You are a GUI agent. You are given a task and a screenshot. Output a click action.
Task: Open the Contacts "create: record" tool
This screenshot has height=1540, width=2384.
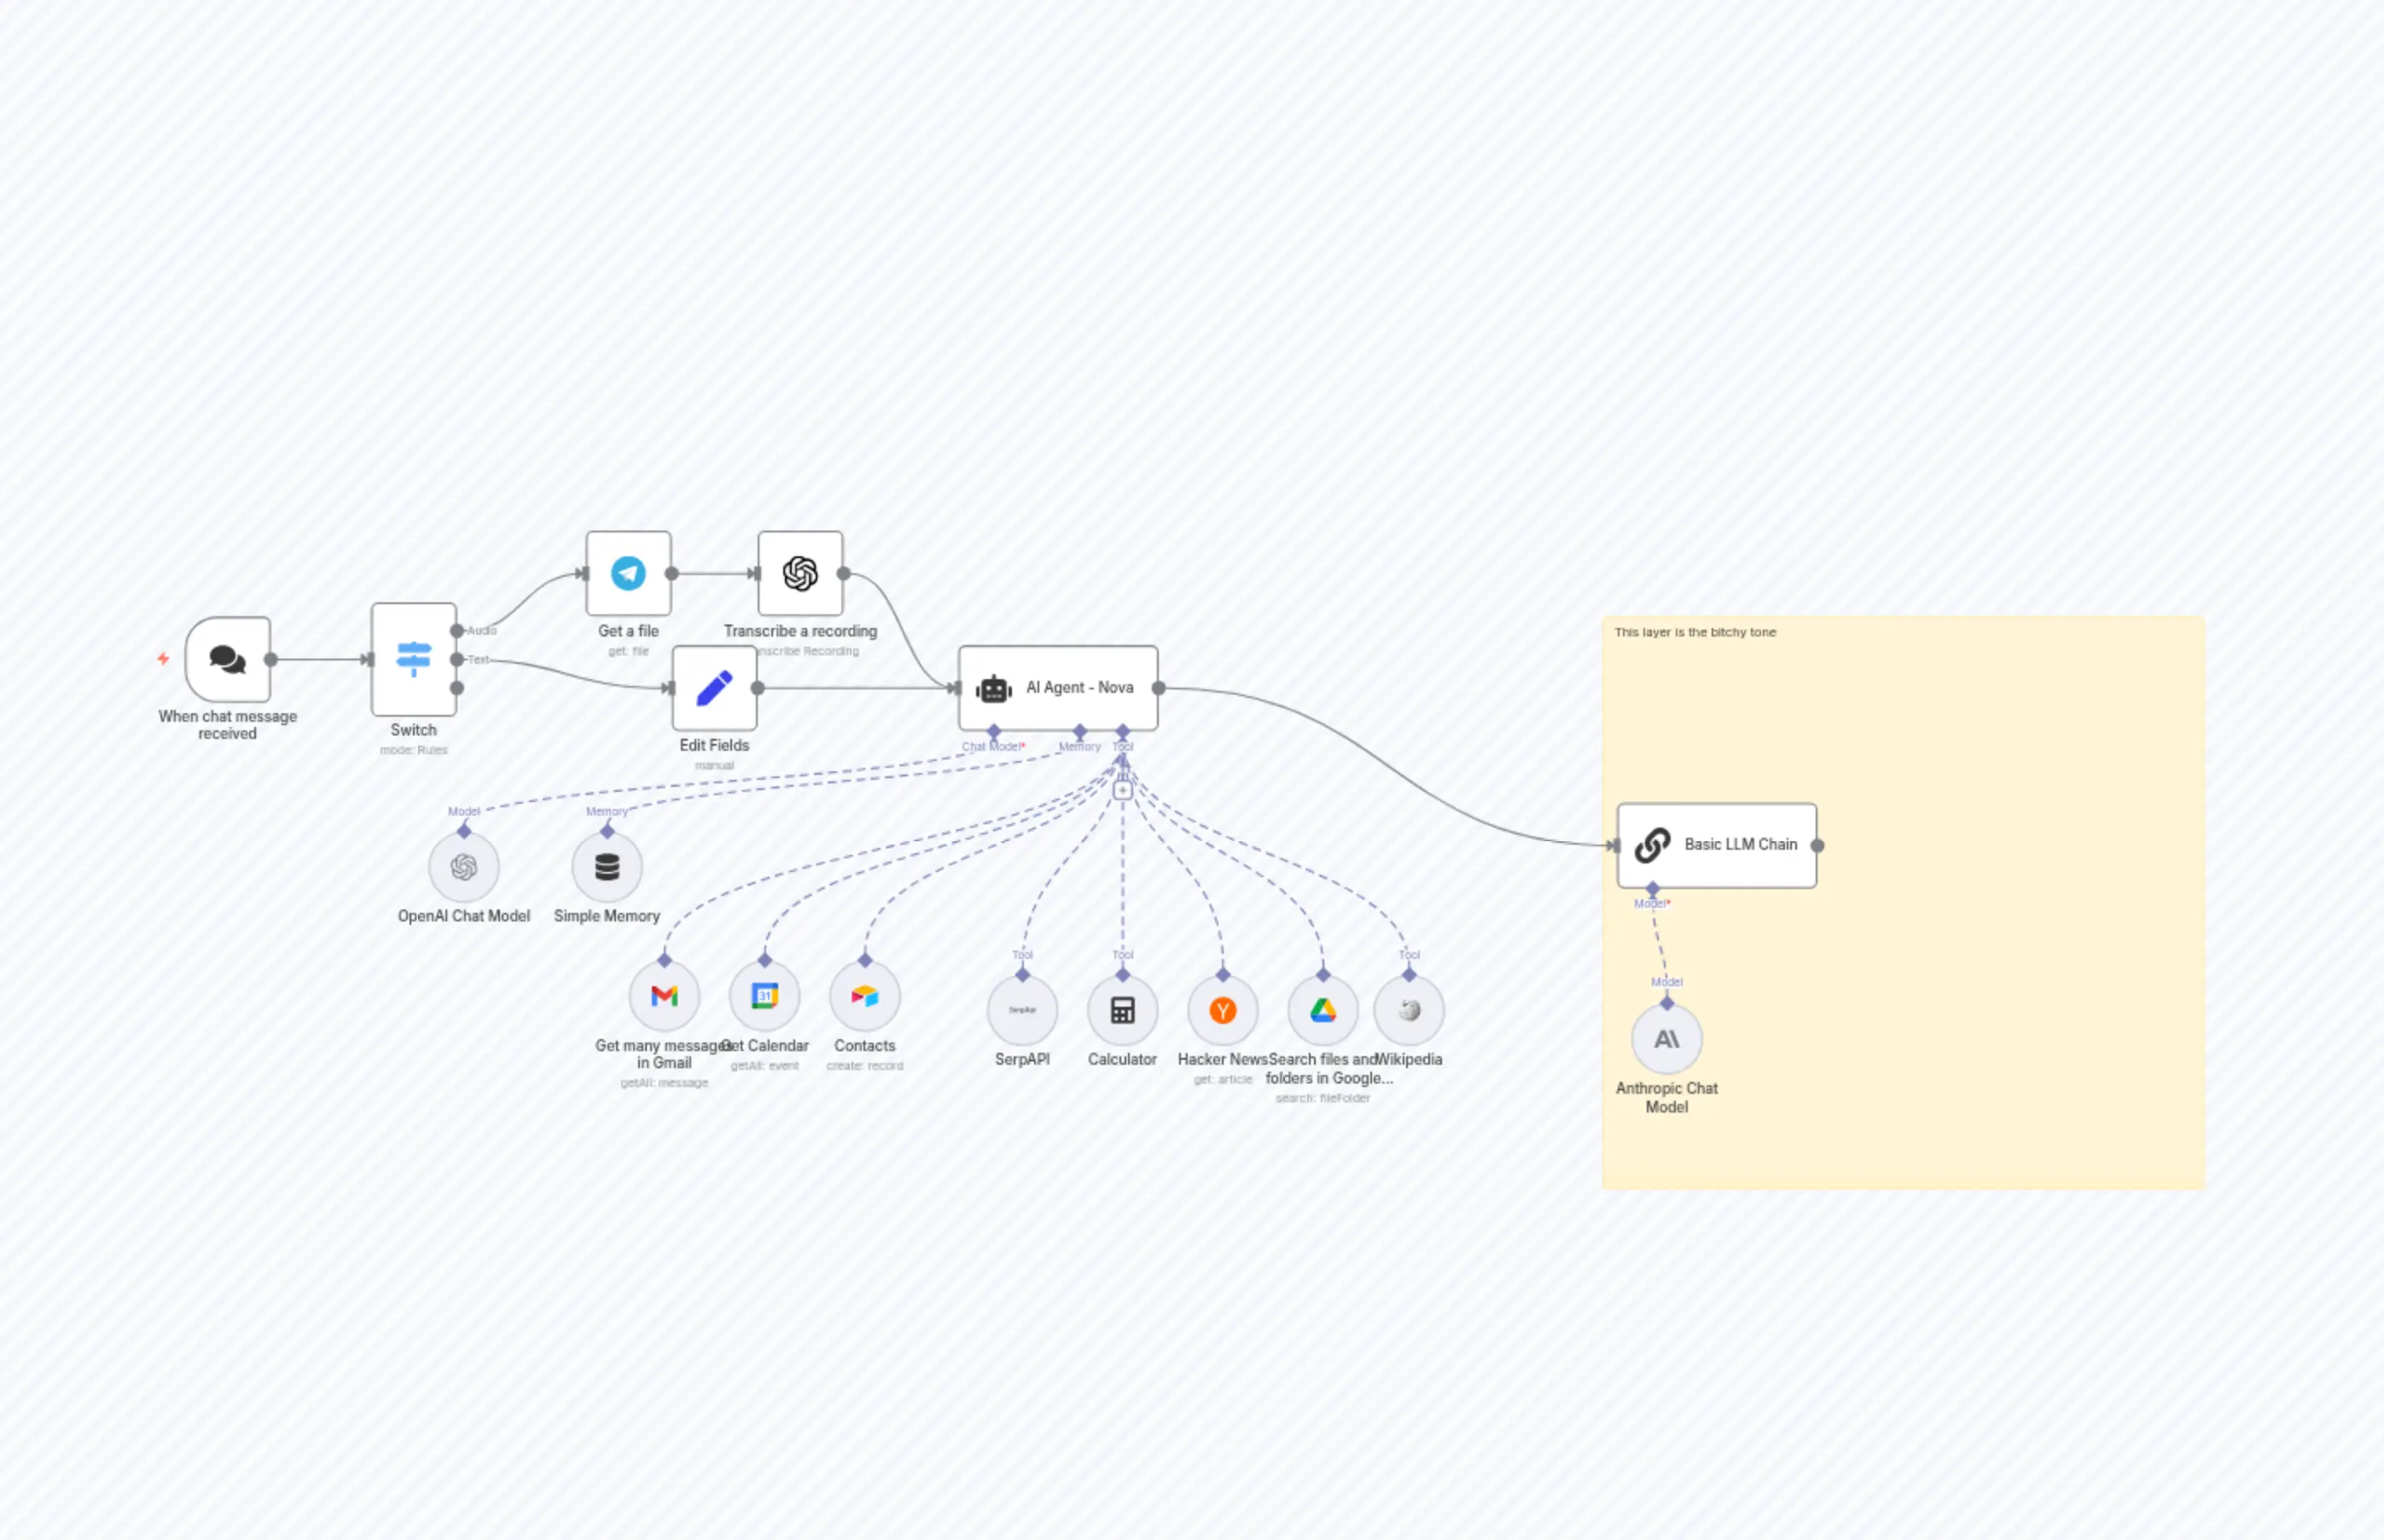coord(864,996)
